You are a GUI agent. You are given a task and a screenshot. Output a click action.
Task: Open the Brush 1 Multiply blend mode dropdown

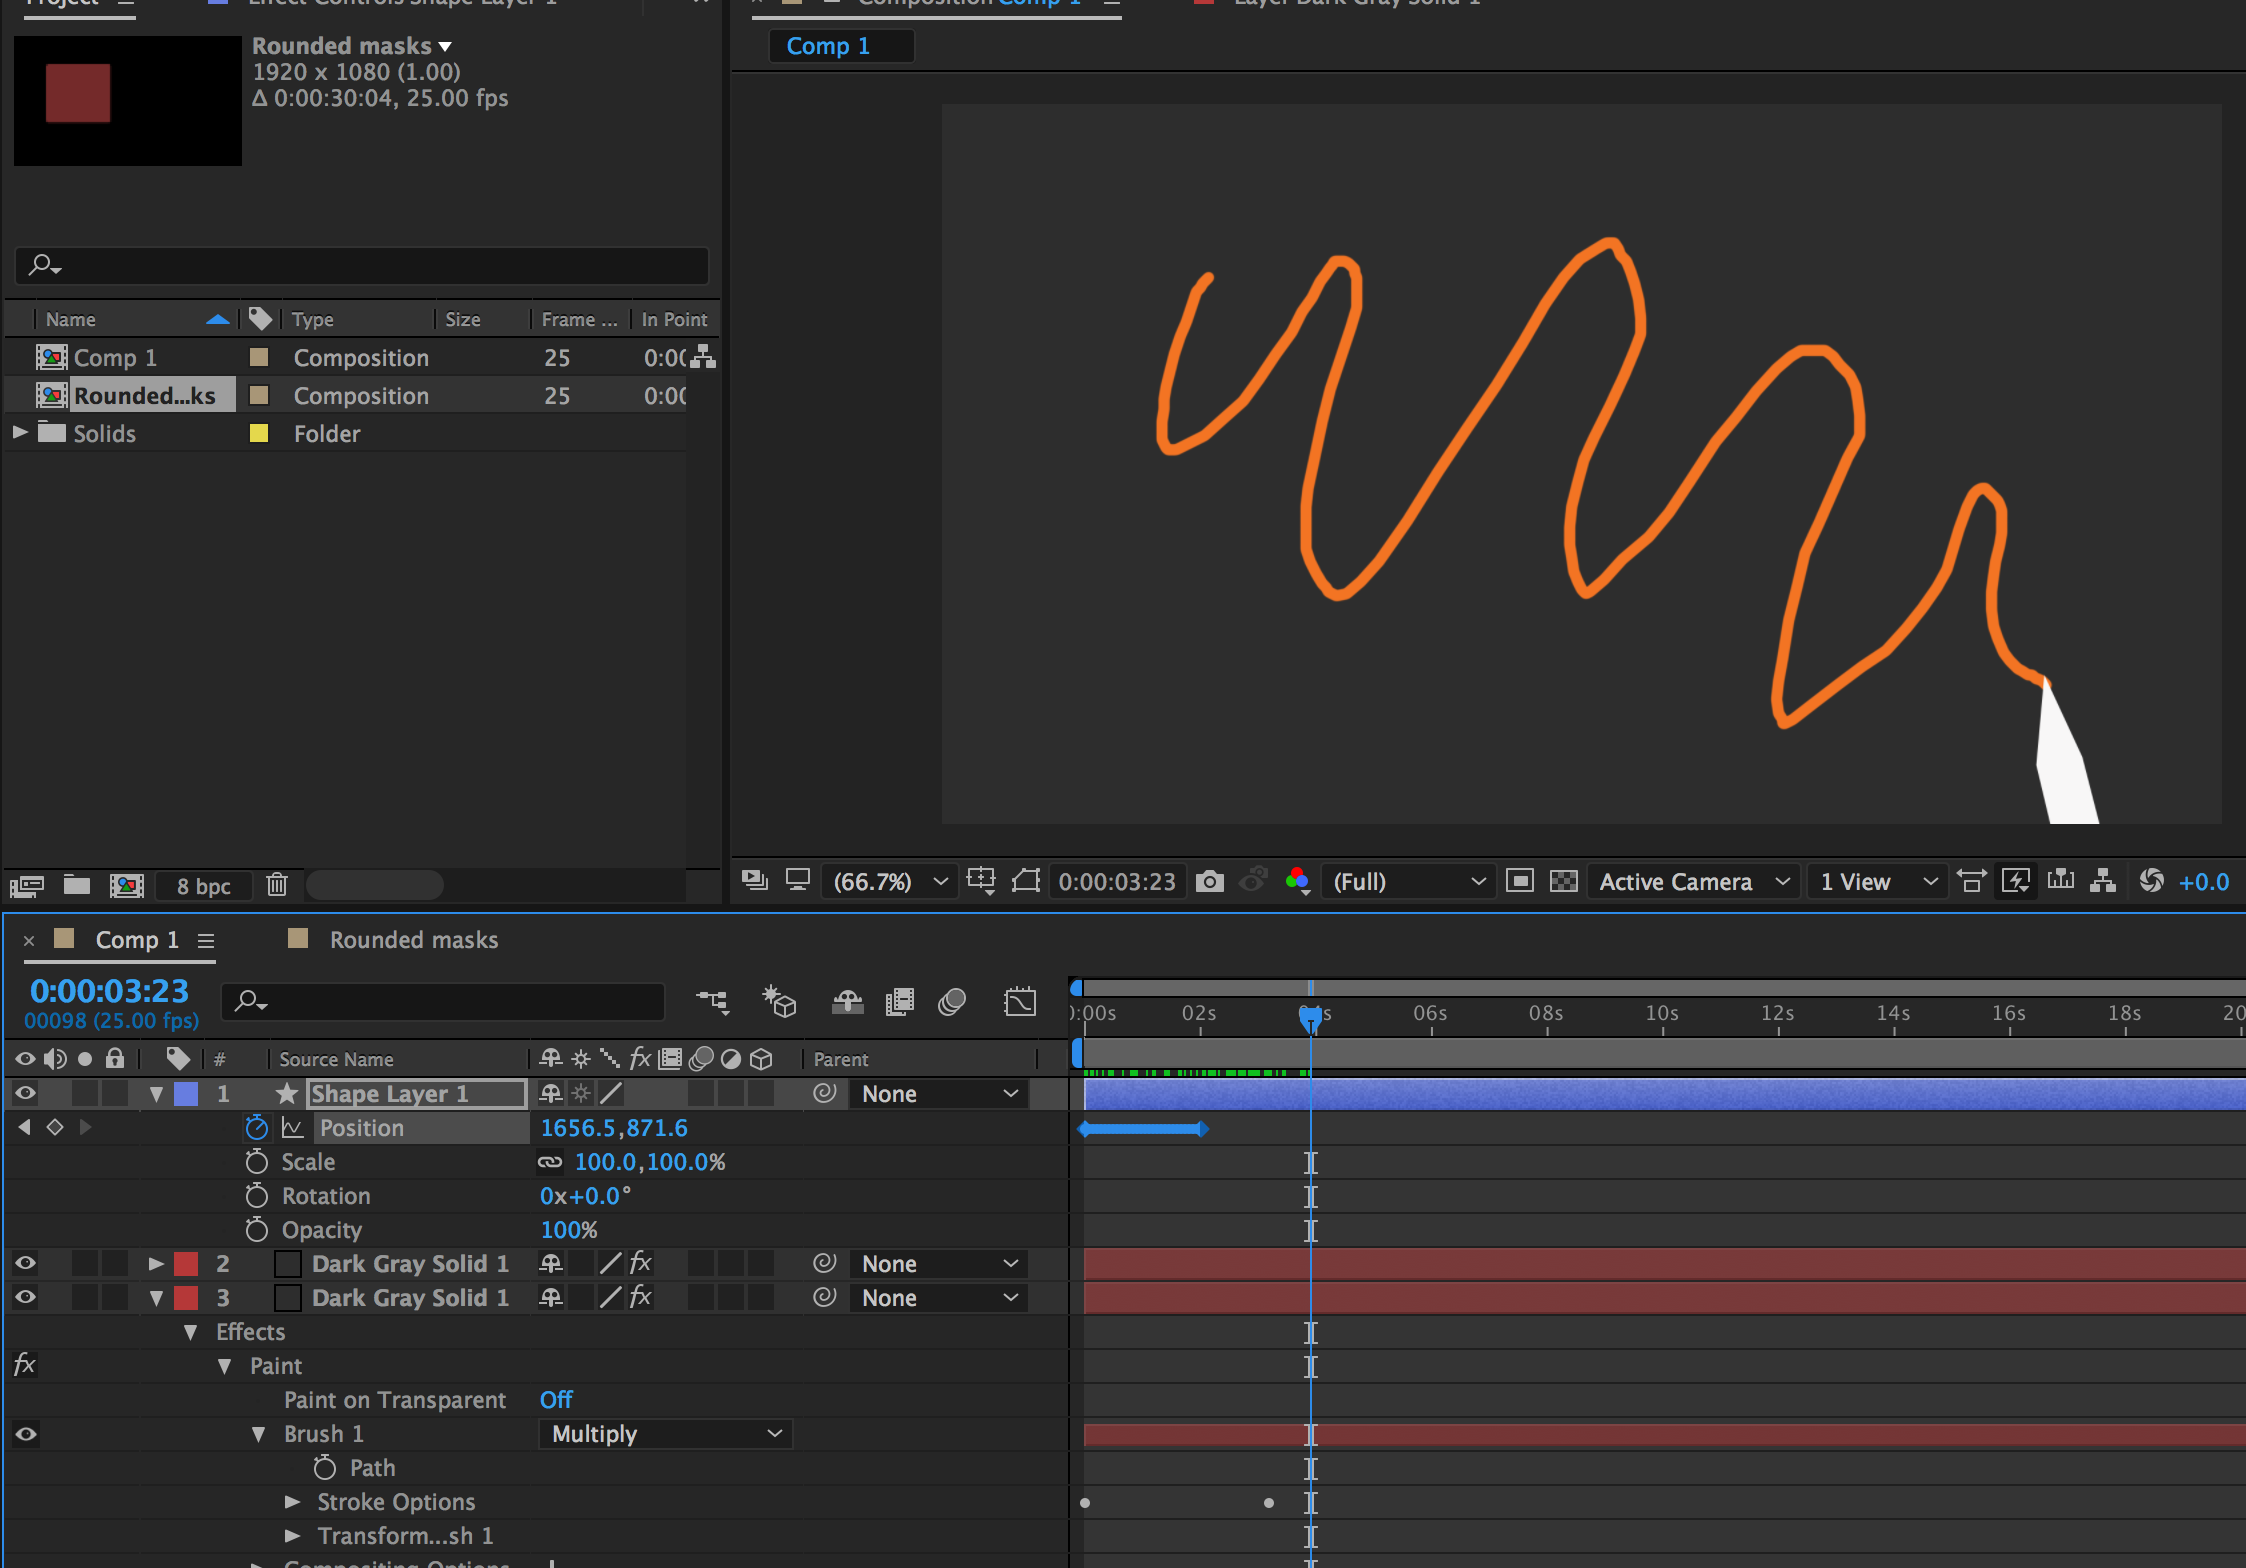(665, 1434)
